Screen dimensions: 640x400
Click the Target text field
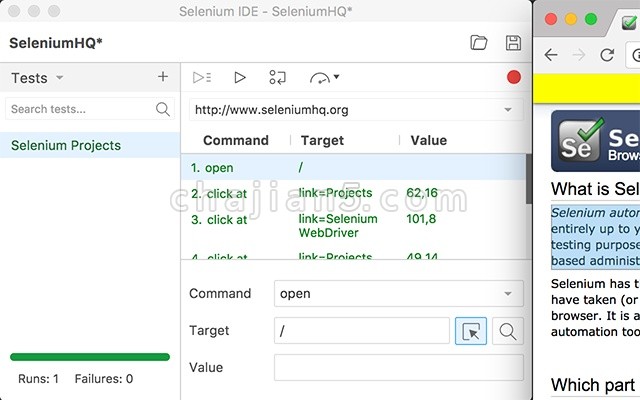click(362, 331)
